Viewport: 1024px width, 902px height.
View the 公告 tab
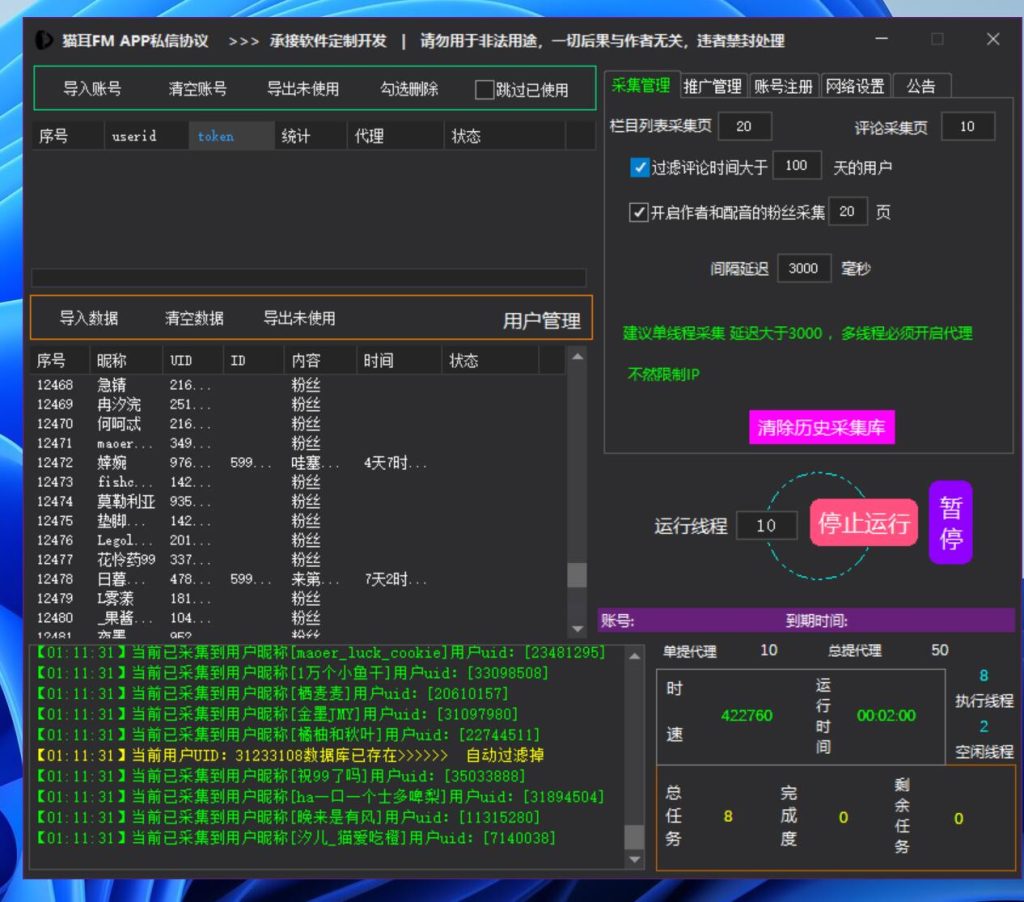921,85
